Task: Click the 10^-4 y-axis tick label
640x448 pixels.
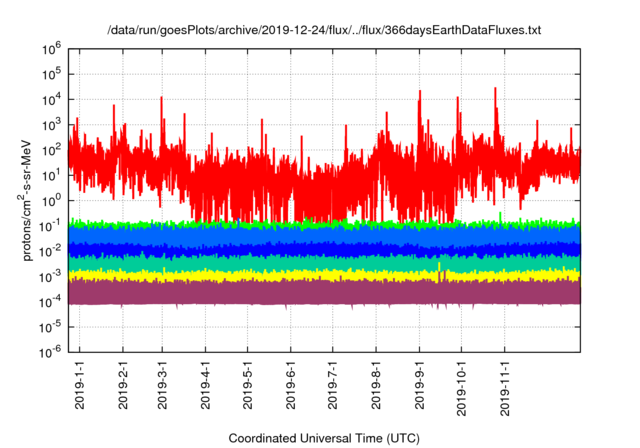Action: click(x=50, y=302)
